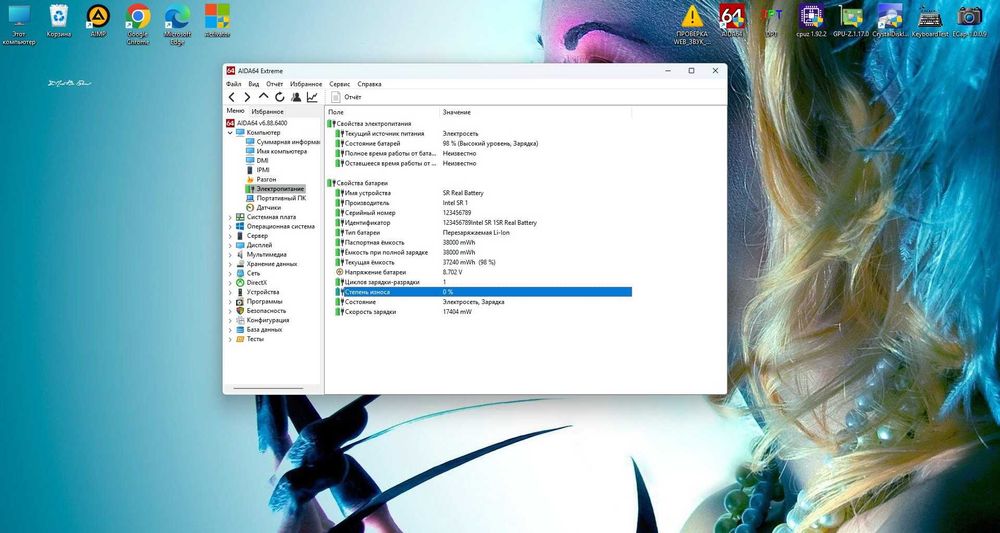Image resolution: width=1000 pixels, height=533 pixels.
Task: Switch to the Меню tab
Action: [235, 111]
